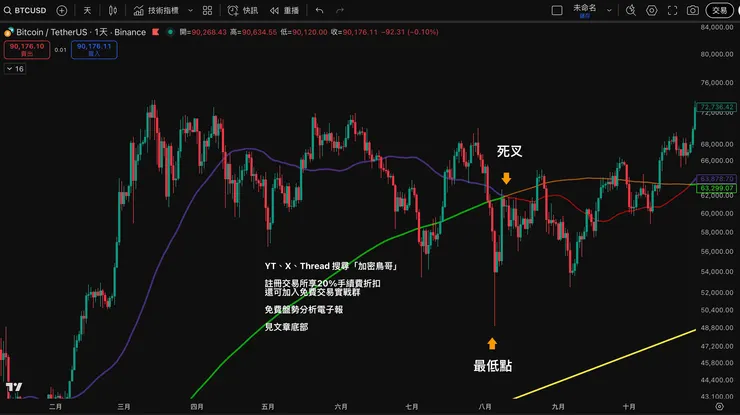Click buy button 90,176.11
This screenshot has width=740, height=415.
click(94, 50)
